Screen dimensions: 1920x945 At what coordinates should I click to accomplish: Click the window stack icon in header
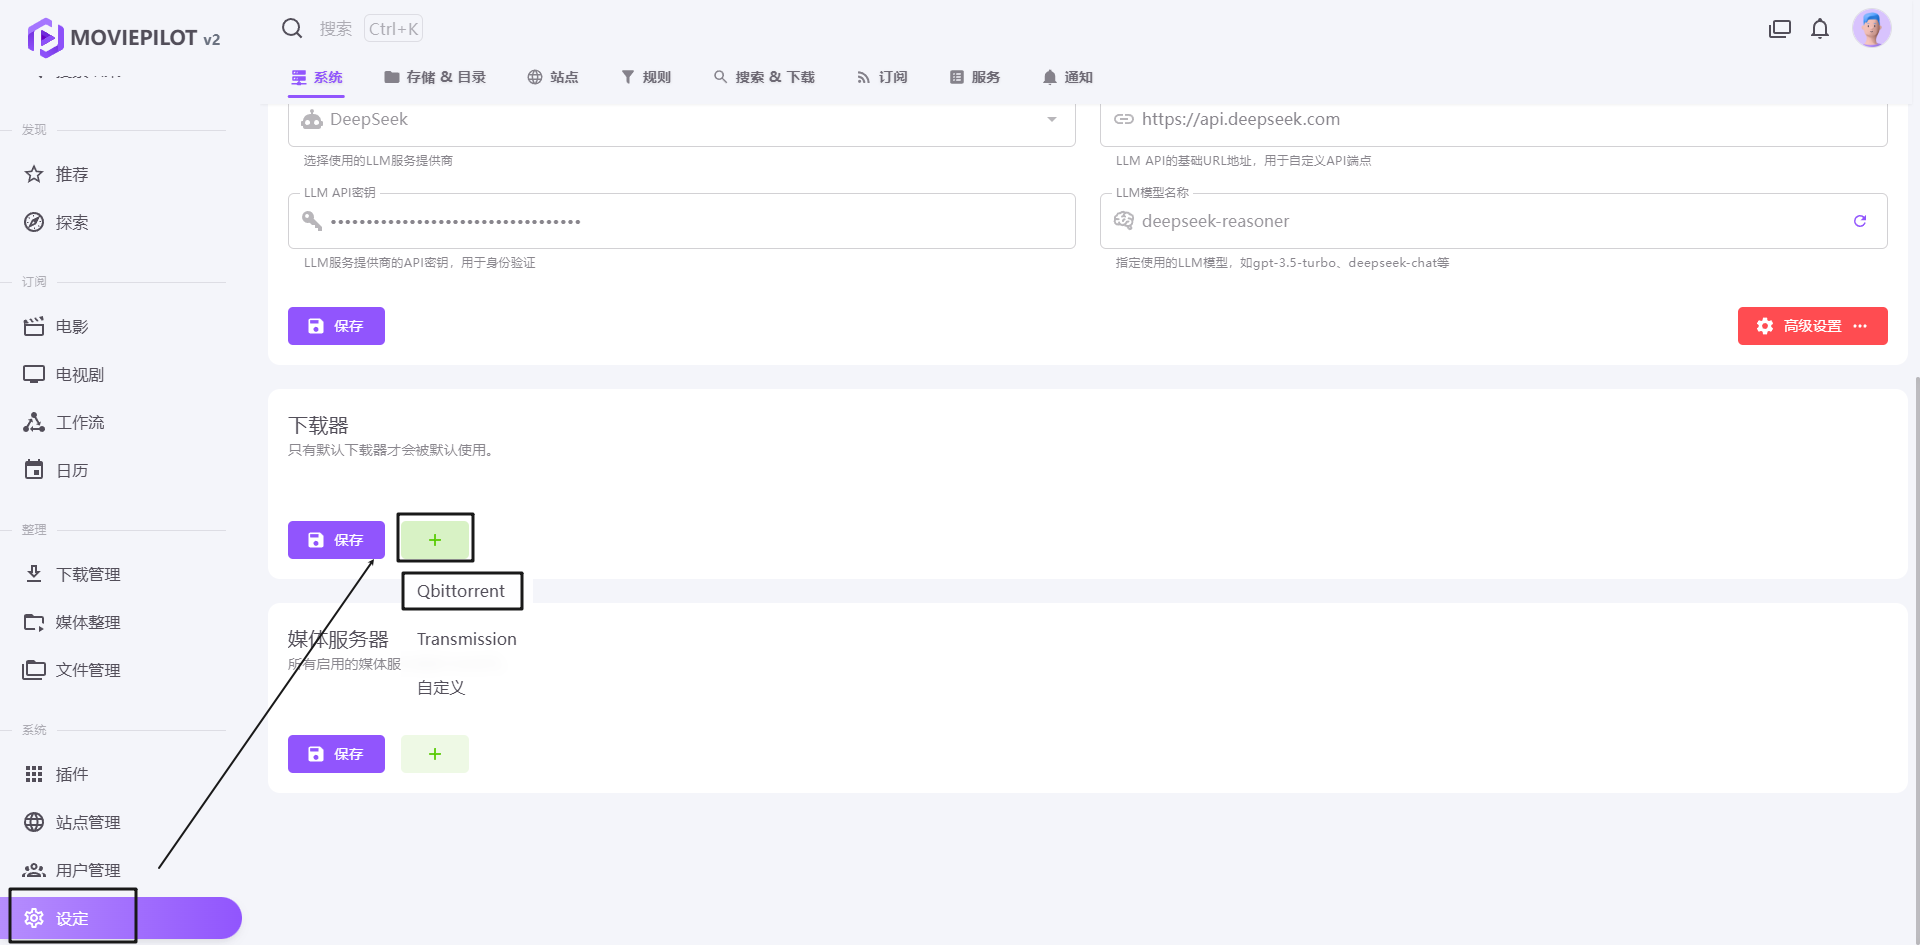[x=1780, y=29]
